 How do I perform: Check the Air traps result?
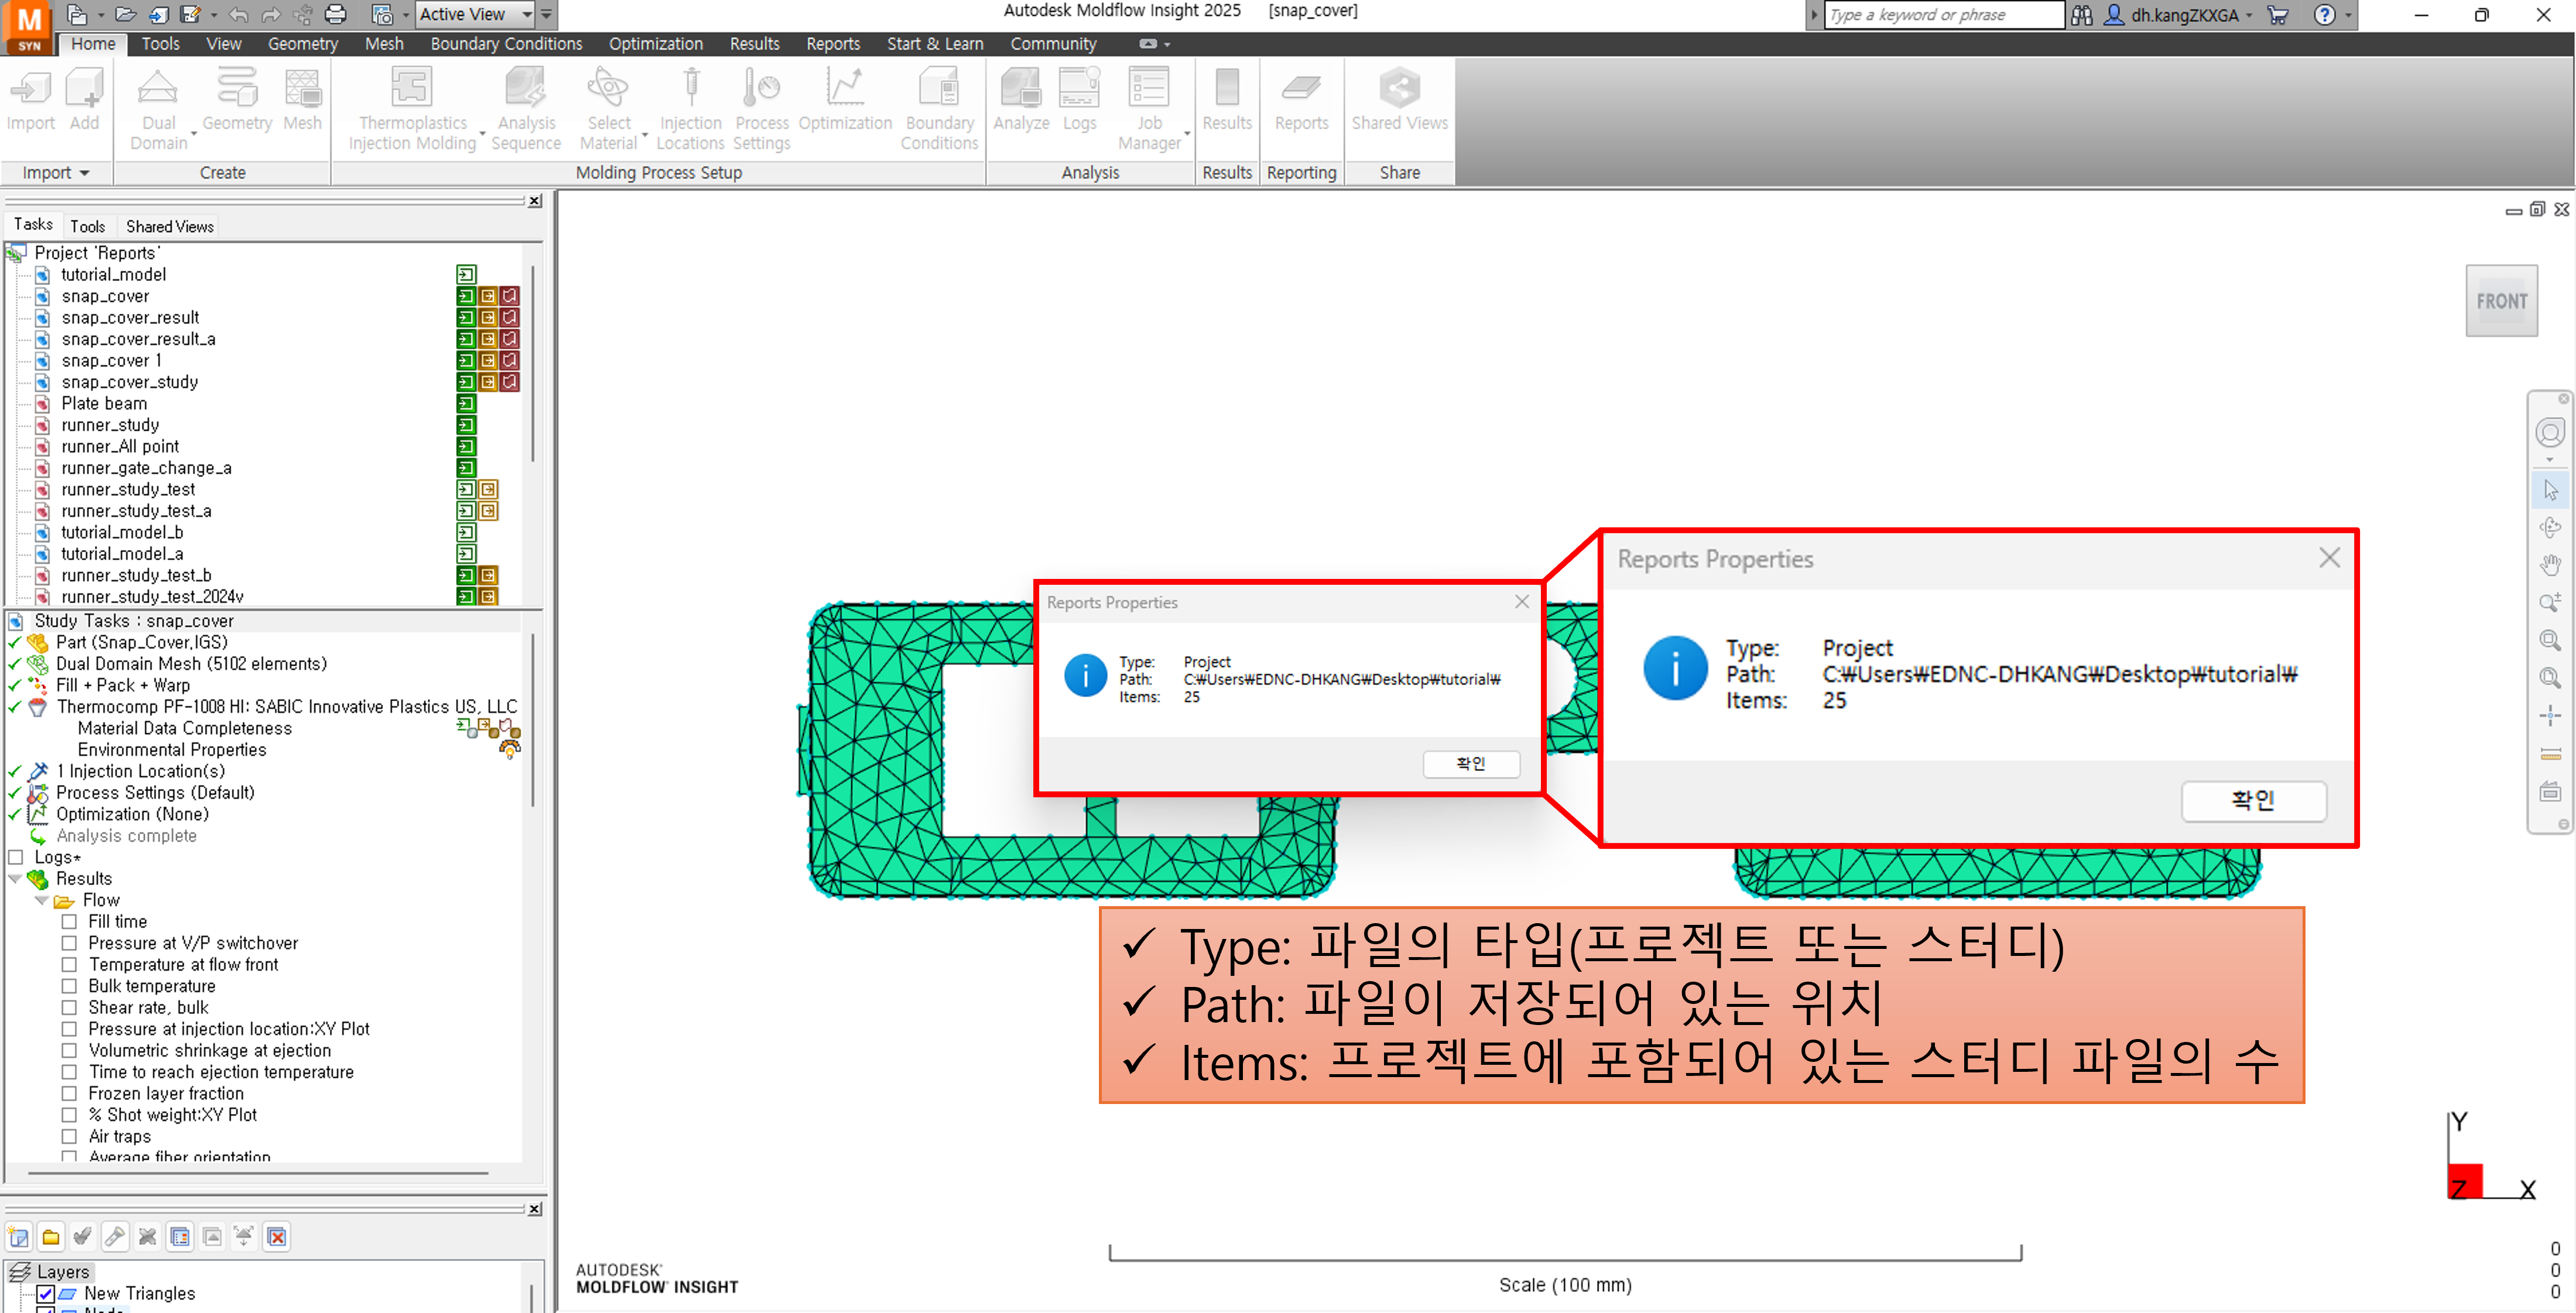pyautogui.click(x=69, y=1137)
